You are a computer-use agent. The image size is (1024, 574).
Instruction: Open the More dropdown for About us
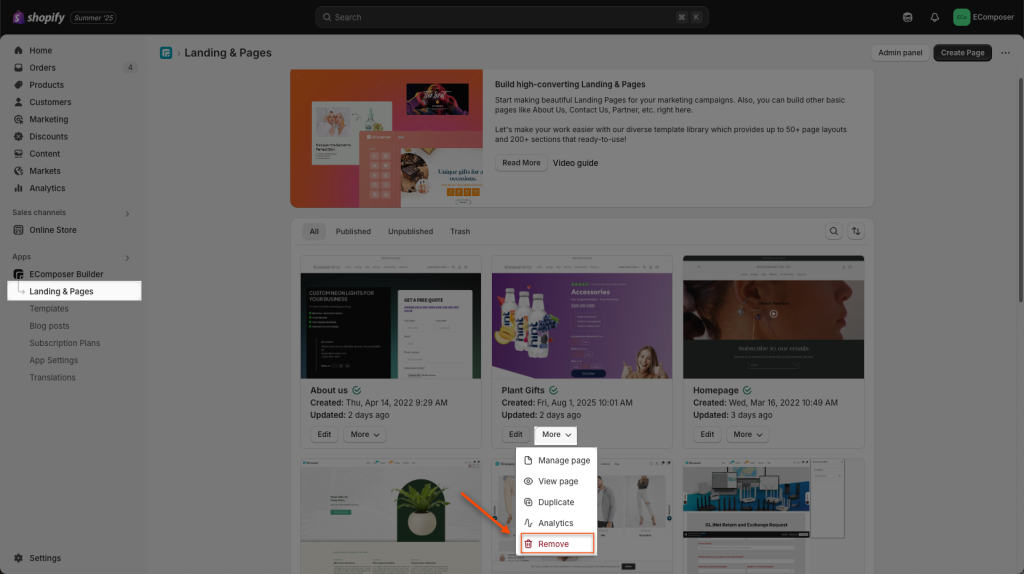click(x=364, y=434)
